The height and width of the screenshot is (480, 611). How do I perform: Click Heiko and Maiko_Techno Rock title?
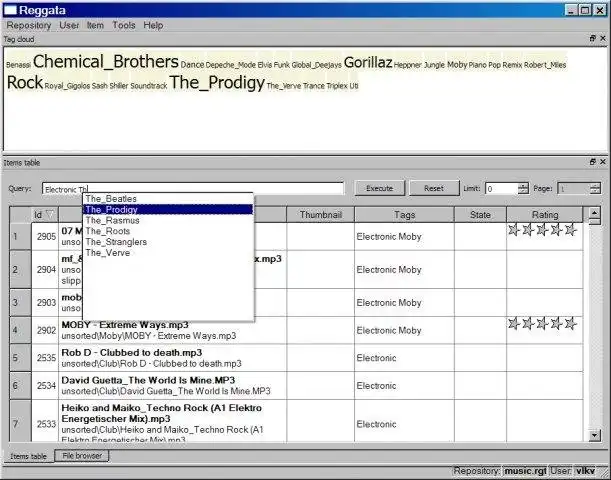[x=161, y=413]
